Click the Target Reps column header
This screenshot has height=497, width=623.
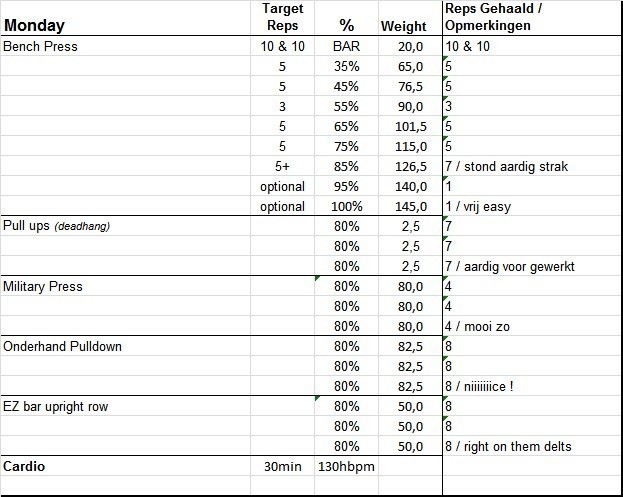click(x=281, y=17)
